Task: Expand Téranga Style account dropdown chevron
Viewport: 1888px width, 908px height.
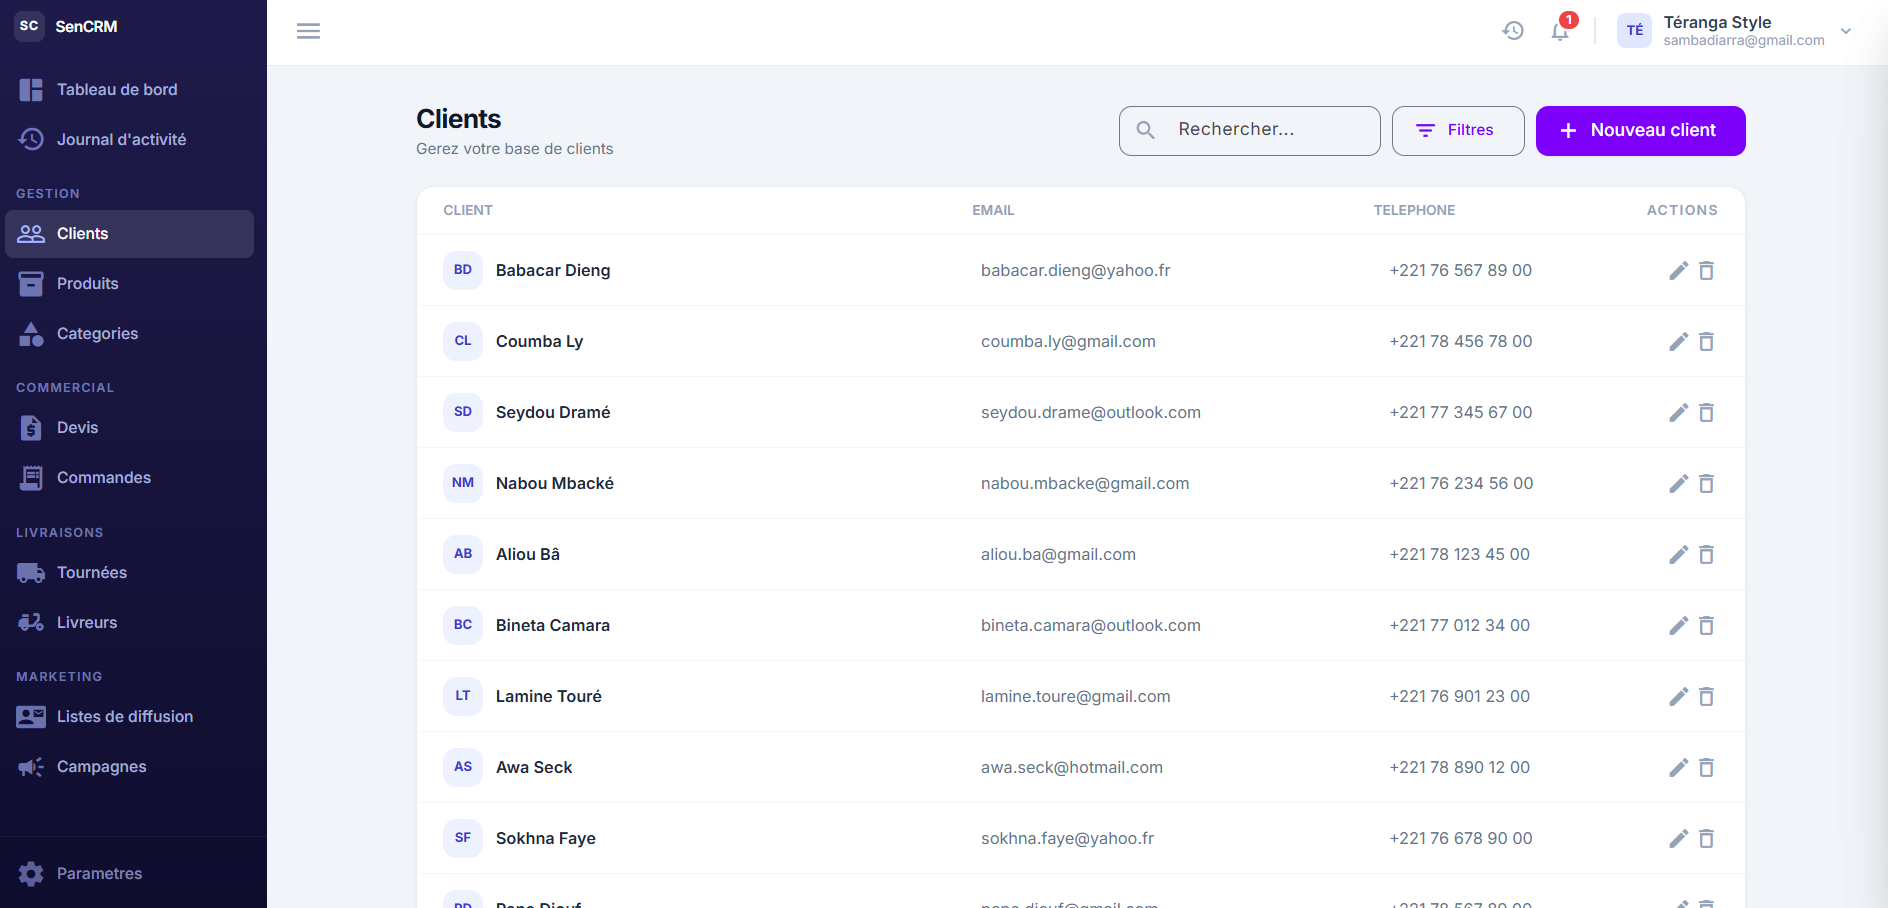Action: pos(1846,31)
